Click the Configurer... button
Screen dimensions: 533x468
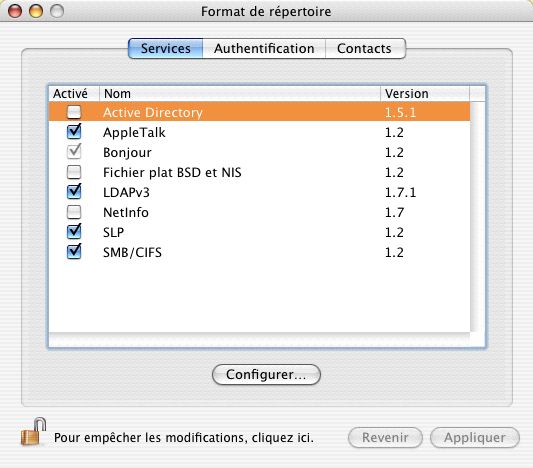click(x=266, y=375)
